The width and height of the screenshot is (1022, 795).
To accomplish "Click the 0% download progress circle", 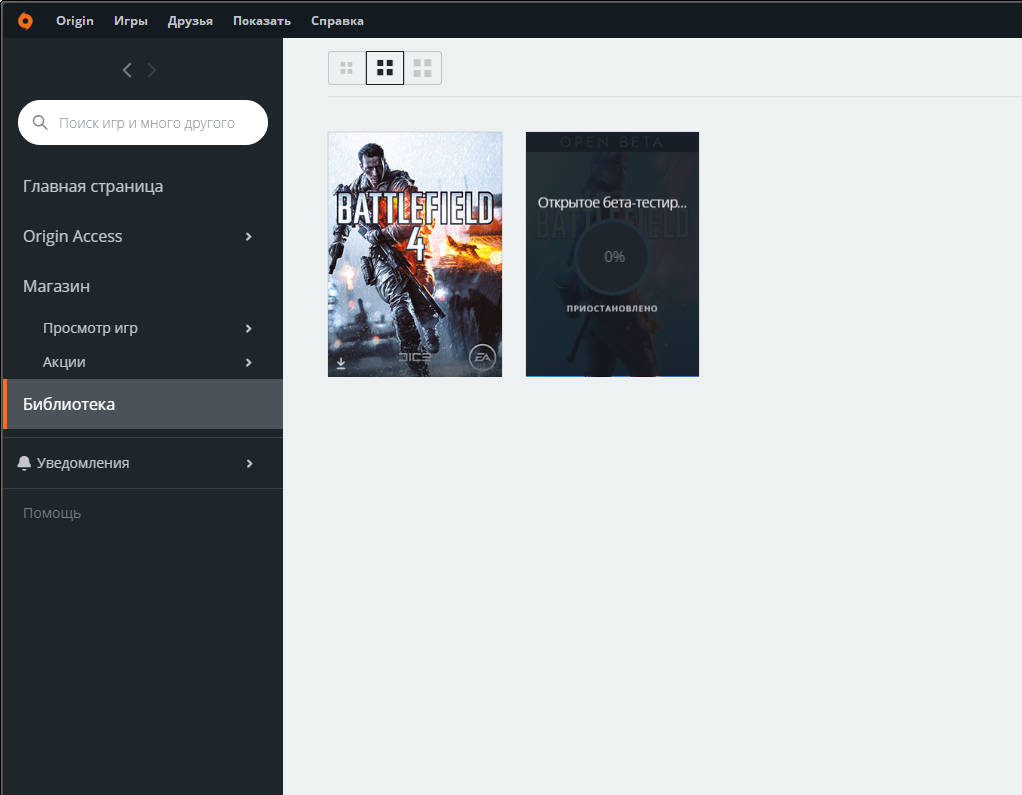I will click(612, 257).
